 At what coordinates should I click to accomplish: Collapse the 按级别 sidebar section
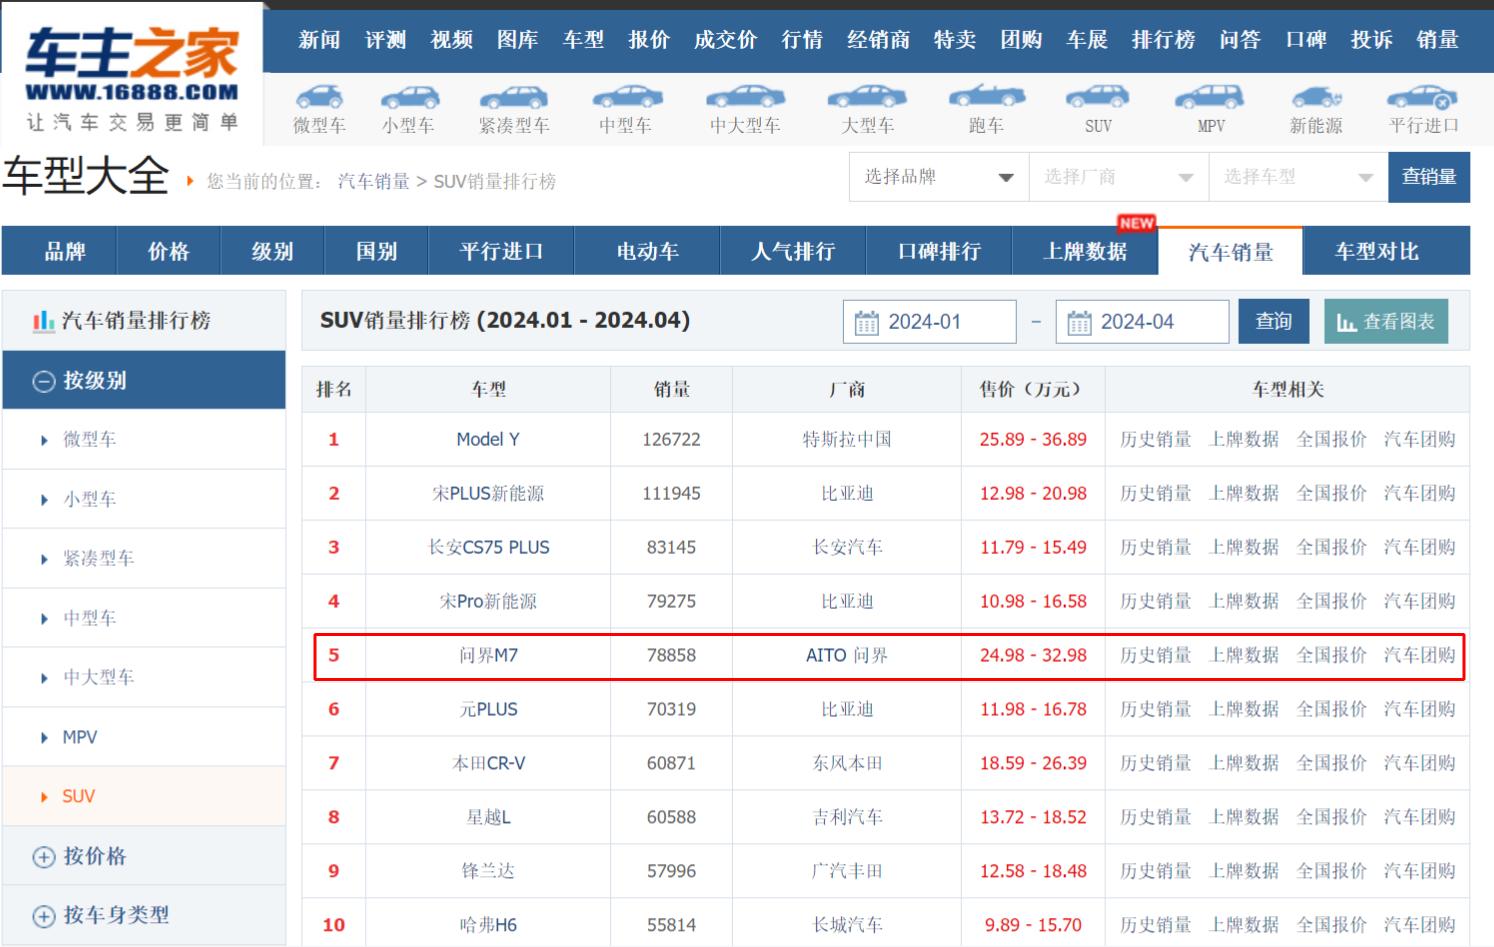tap(144, 380)
